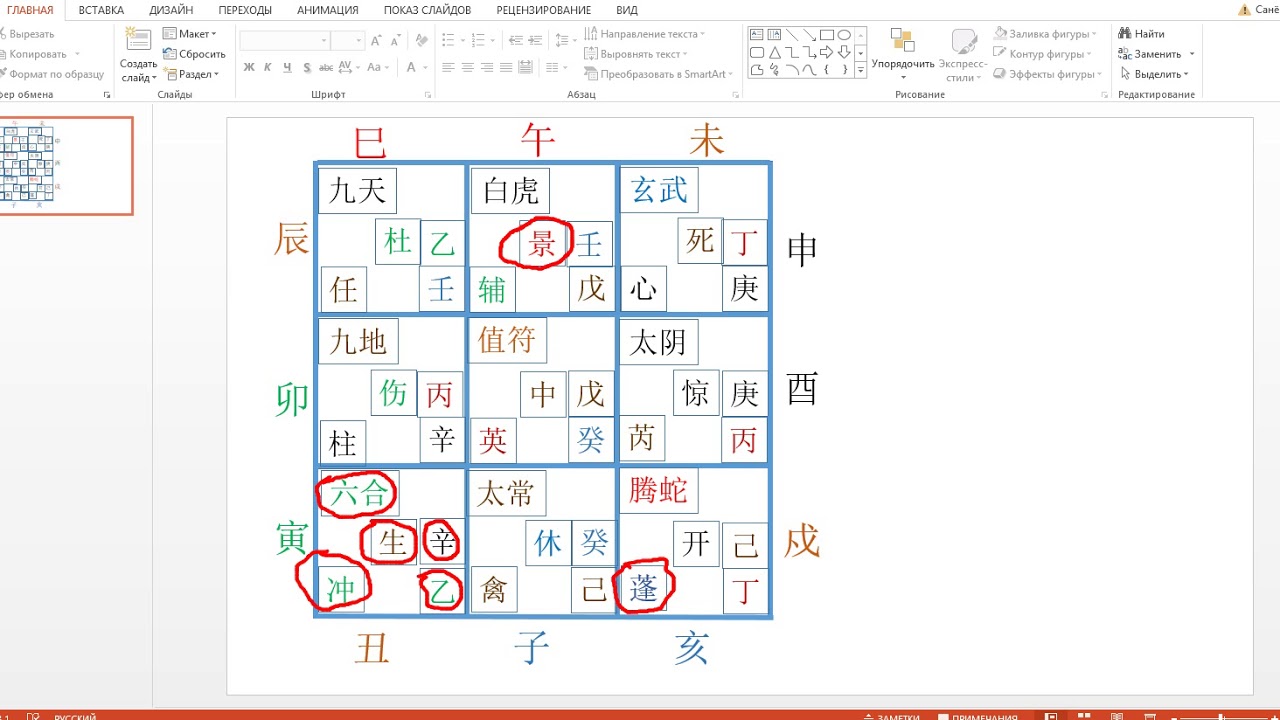Toggle italic К formatting
The height and width of the screenshot is (720, 1280).
point(268,68)
